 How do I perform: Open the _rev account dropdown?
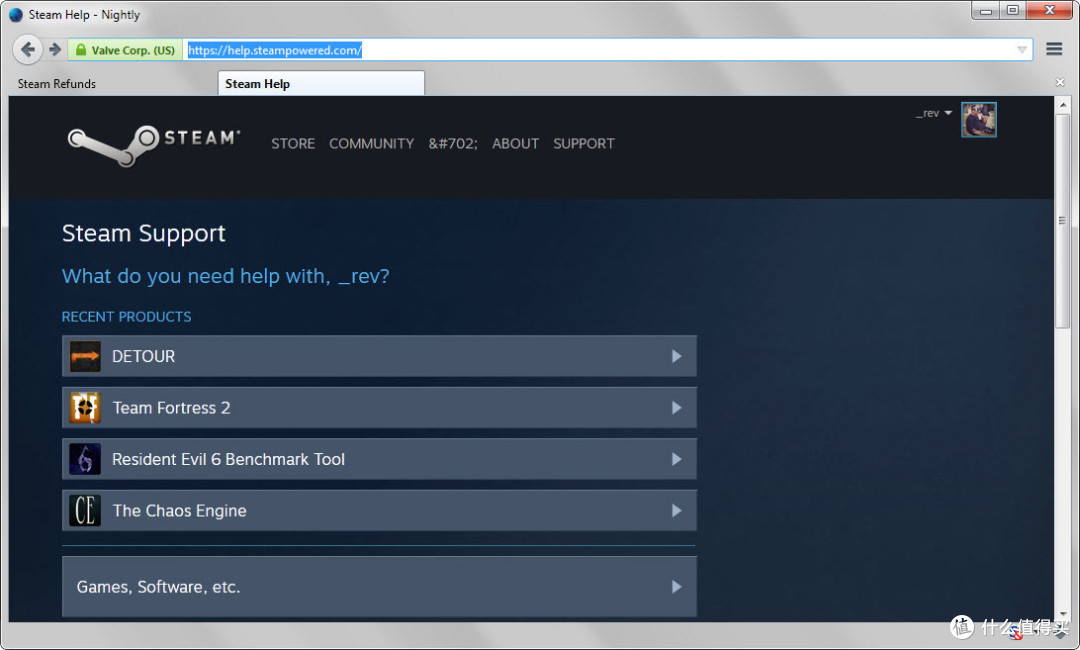933,113
